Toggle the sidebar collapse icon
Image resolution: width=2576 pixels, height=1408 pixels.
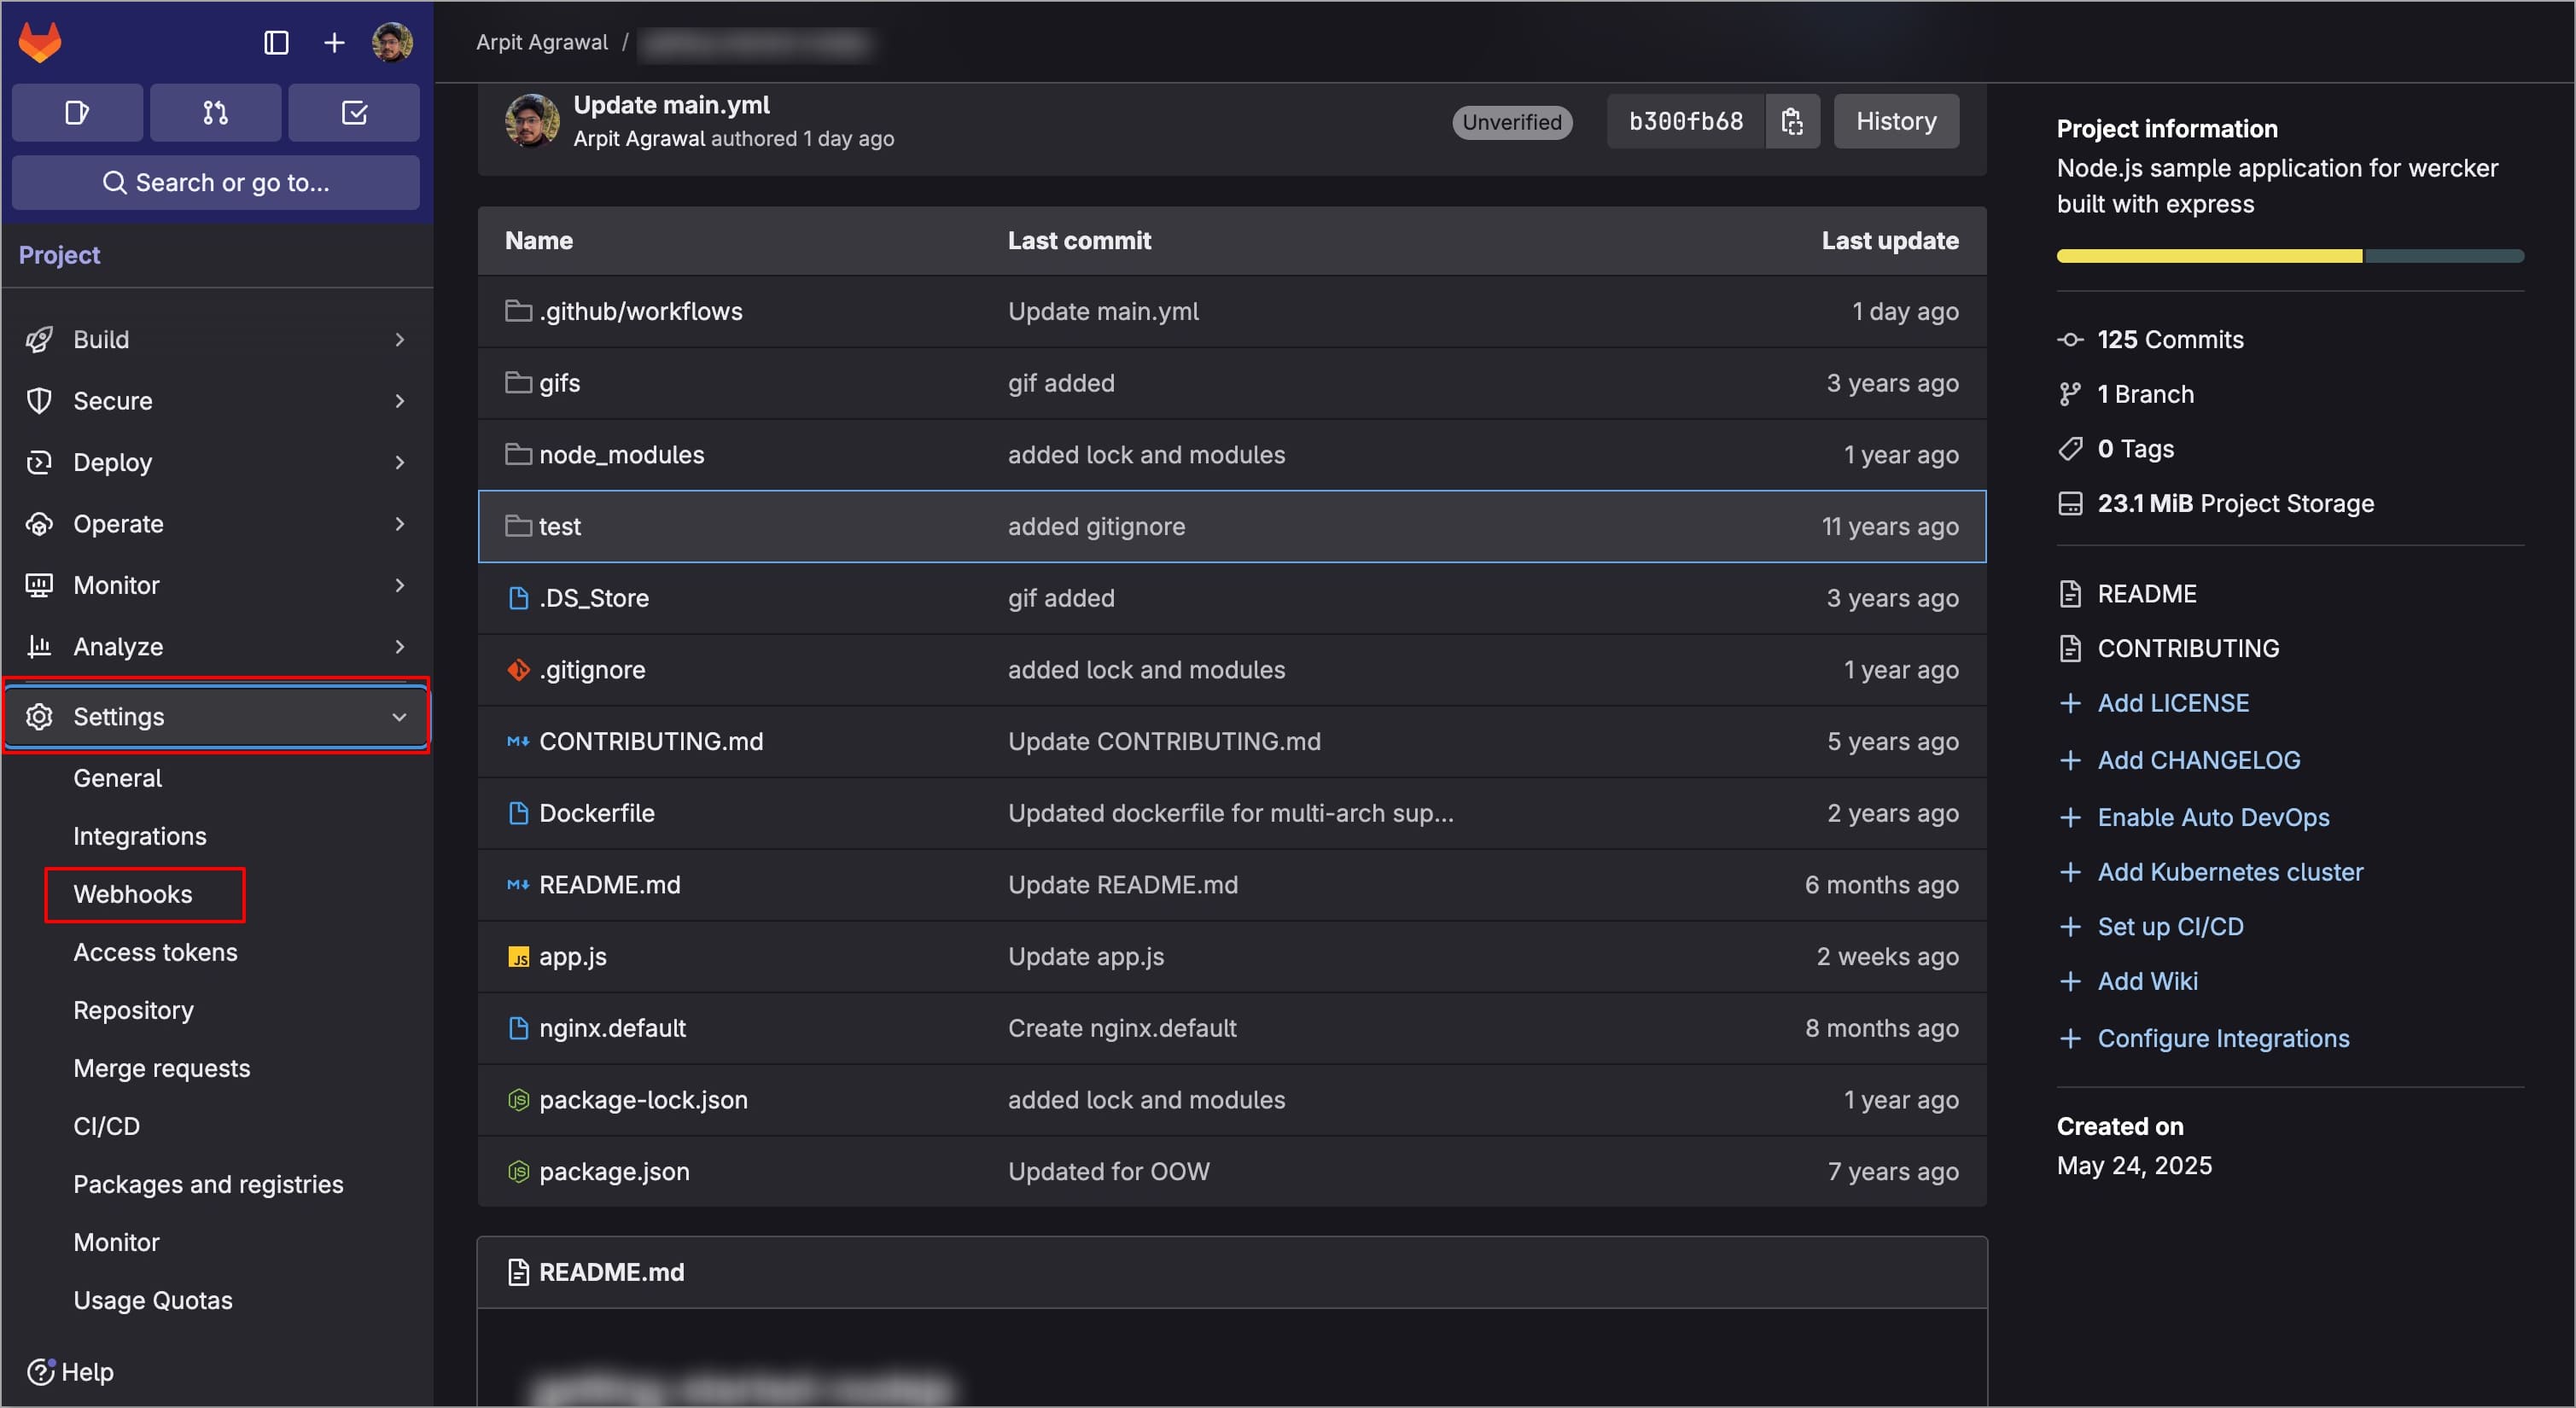276,43
